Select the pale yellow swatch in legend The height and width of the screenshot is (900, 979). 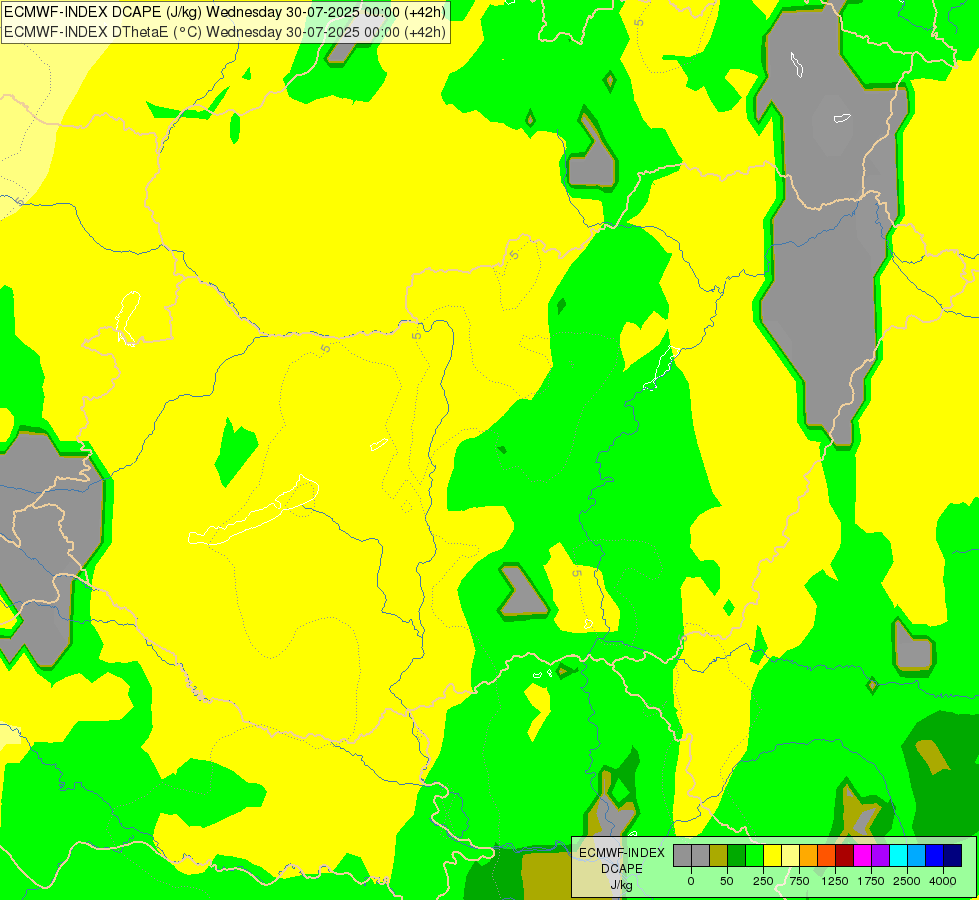pyautogui.click(x=790, y=856)
